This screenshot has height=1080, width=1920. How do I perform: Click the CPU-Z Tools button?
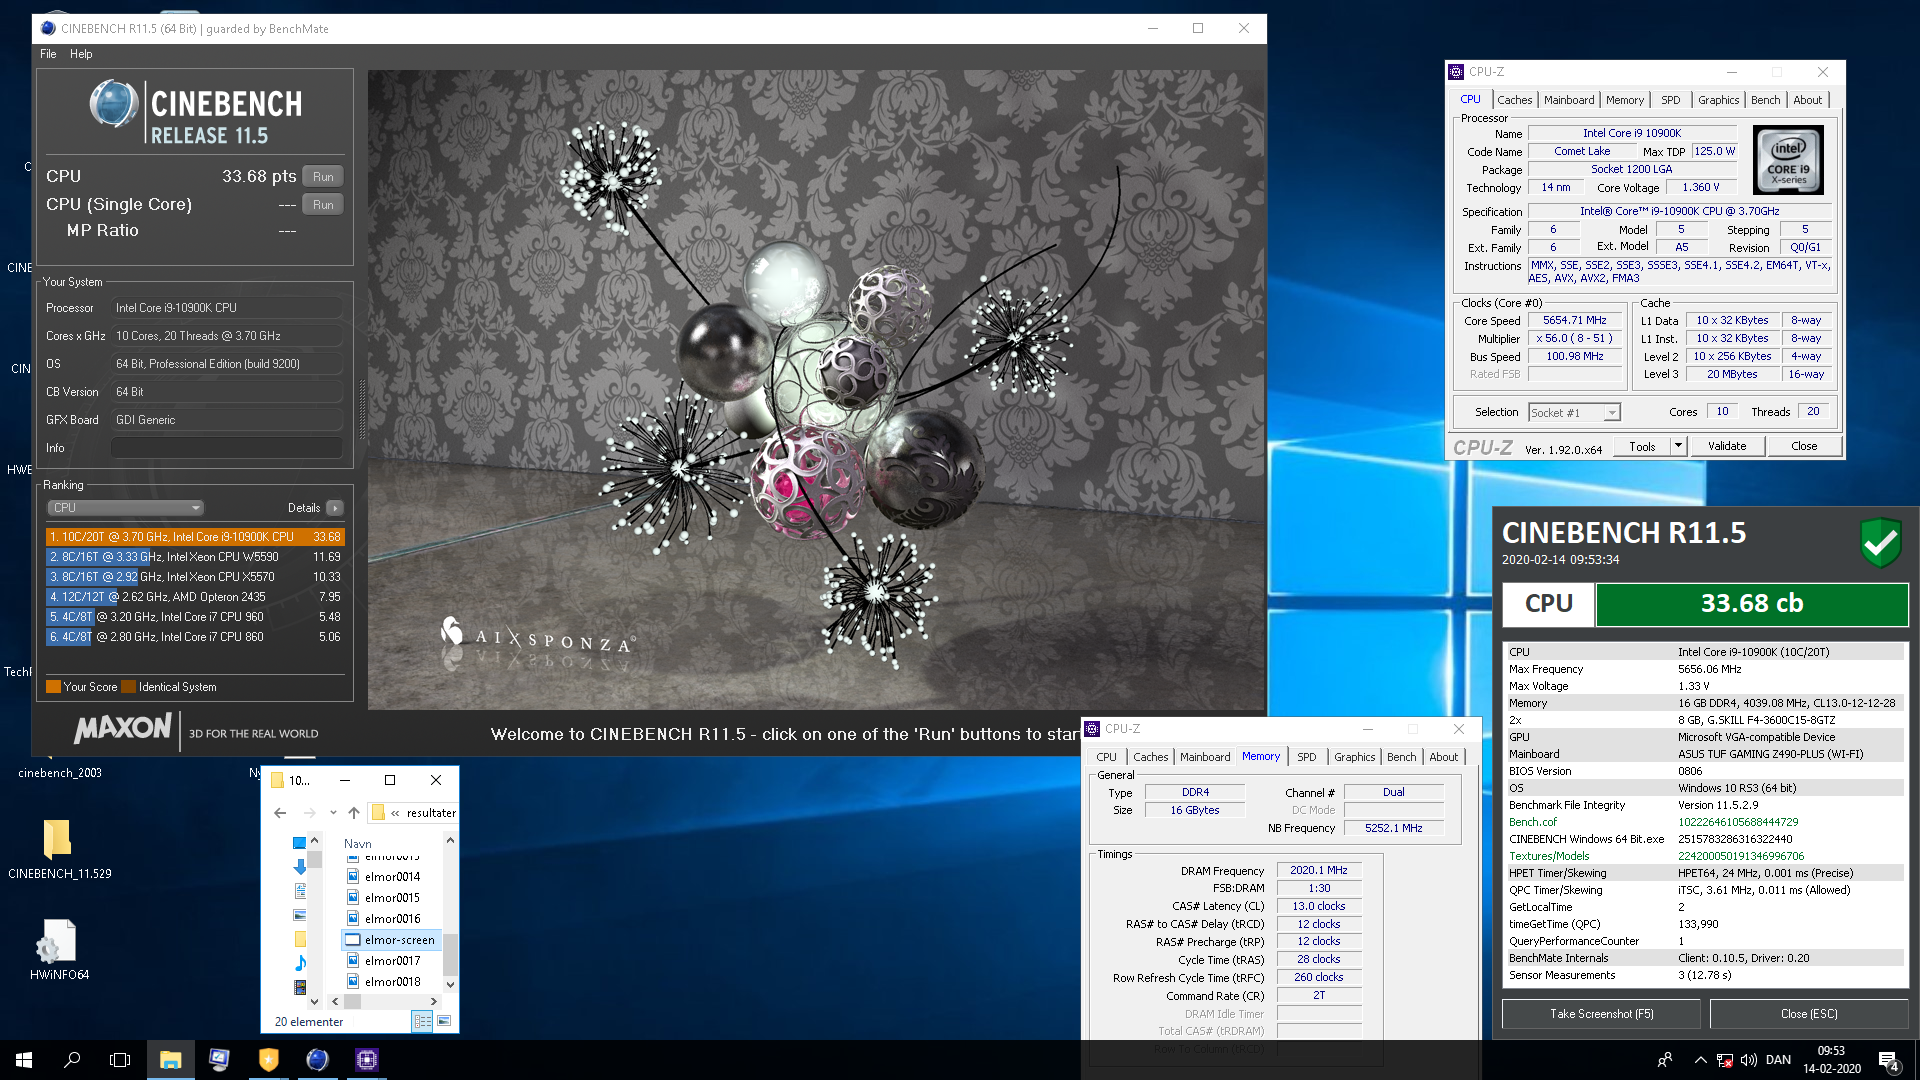[x=1642, y=447]
